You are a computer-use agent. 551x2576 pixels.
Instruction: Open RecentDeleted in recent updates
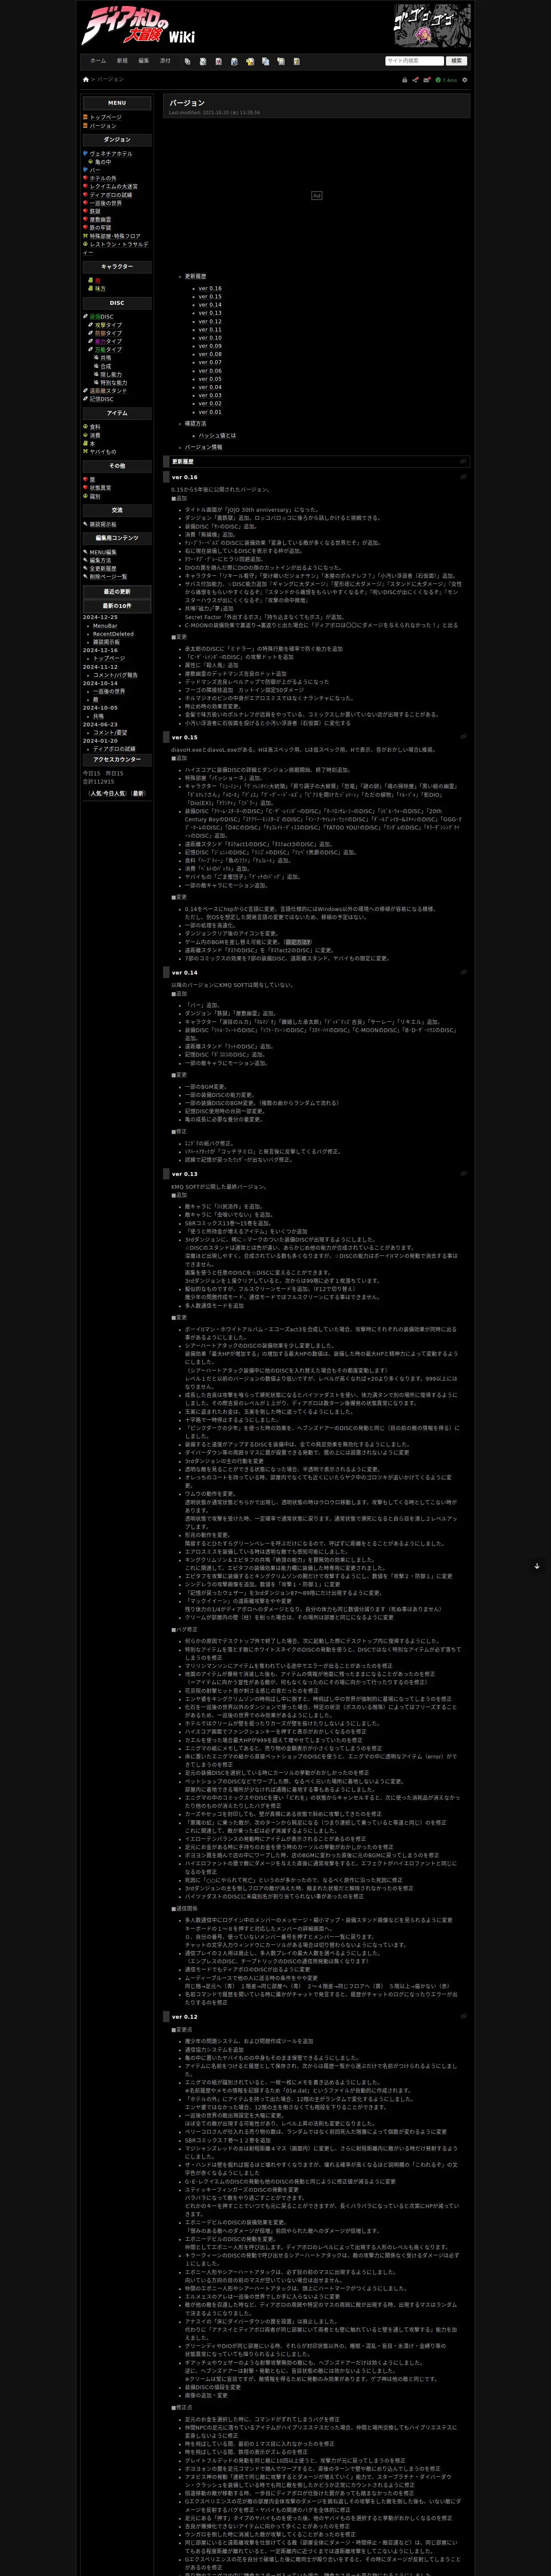(x=113, y=634)
